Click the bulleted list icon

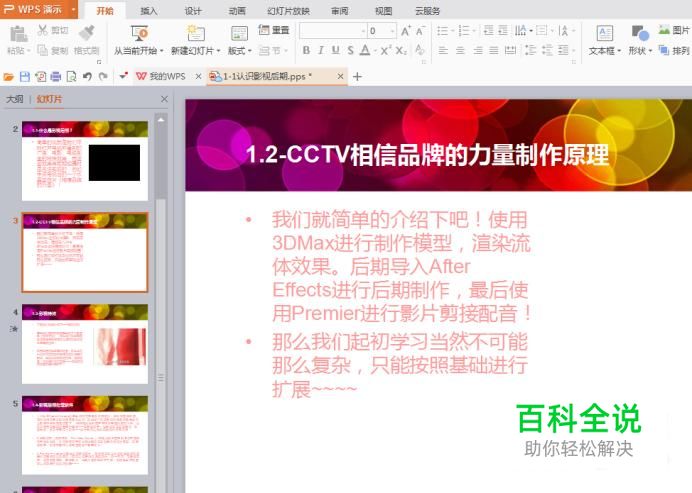442,31
